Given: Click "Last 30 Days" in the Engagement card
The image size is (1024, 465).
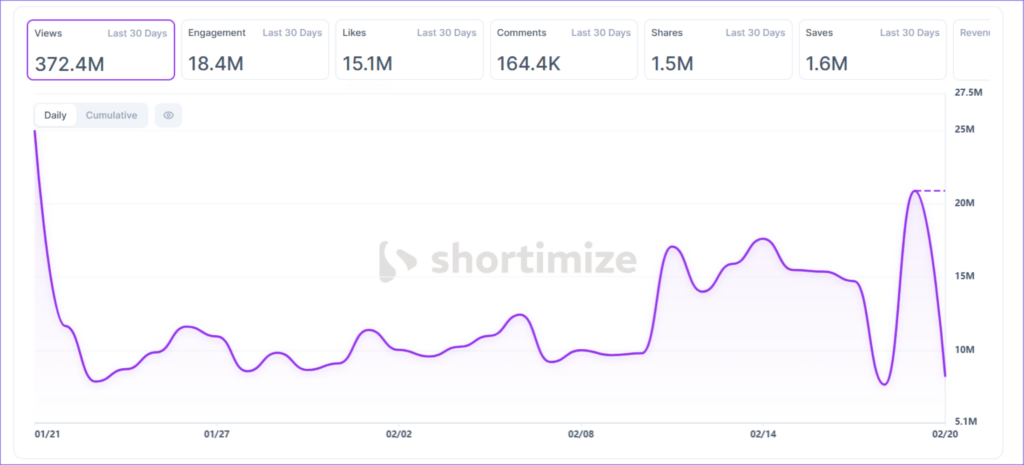Looking at the screenshot, I should point(292,33).
